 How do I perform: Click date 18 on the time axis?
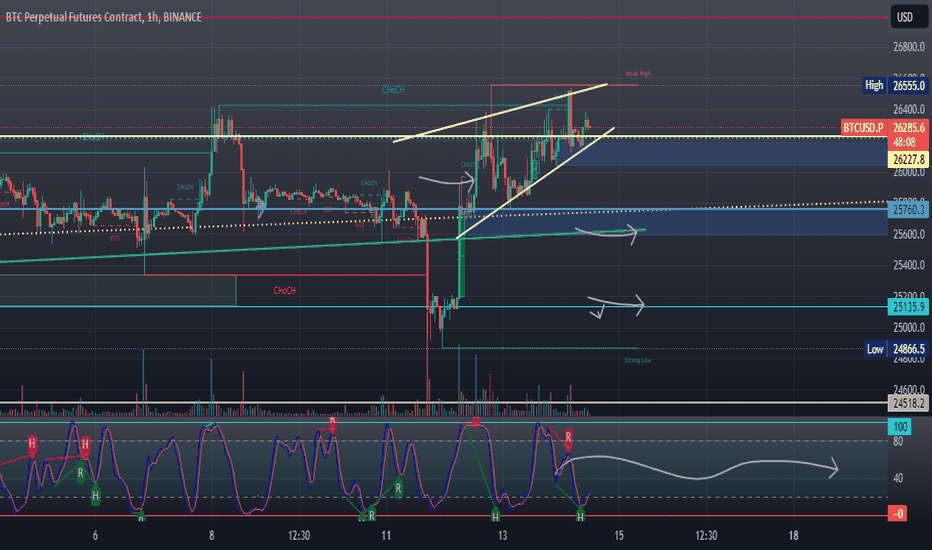click(x=794, y=536)
